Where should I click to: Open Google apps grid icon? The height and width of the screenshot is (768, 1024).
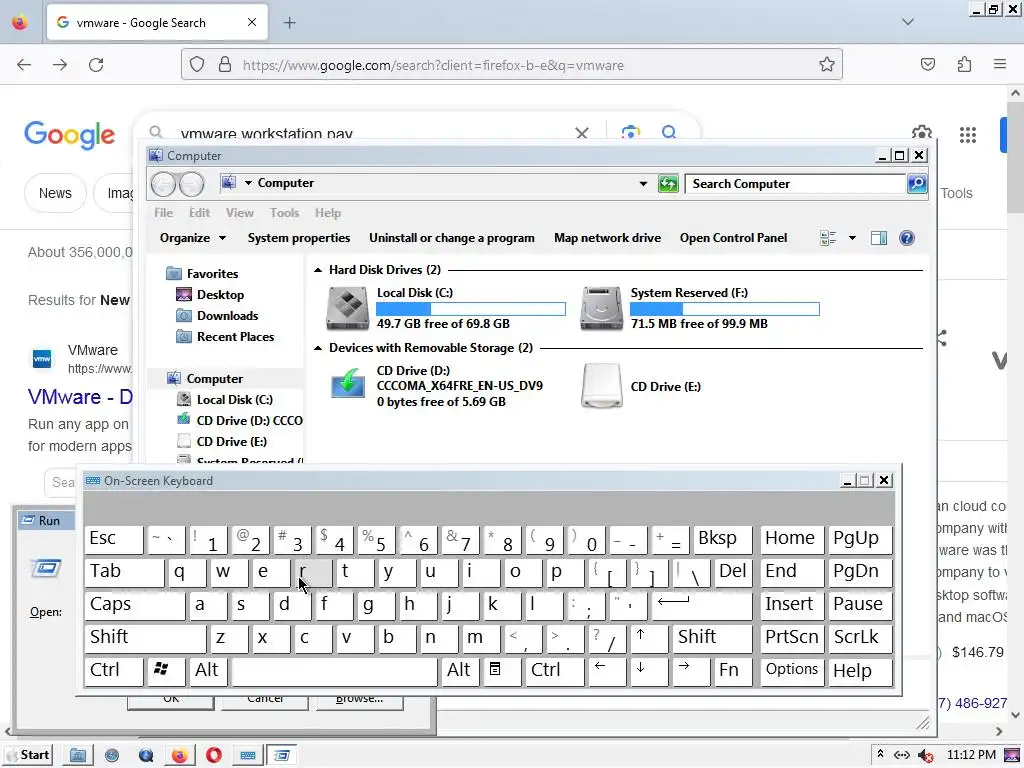968,135
